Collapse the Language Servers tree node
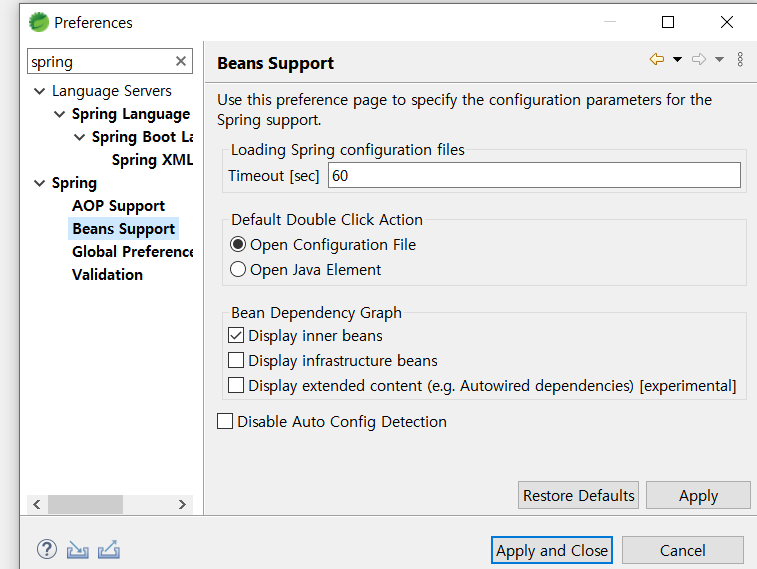 pyautogui.click(x=40, y=91)
